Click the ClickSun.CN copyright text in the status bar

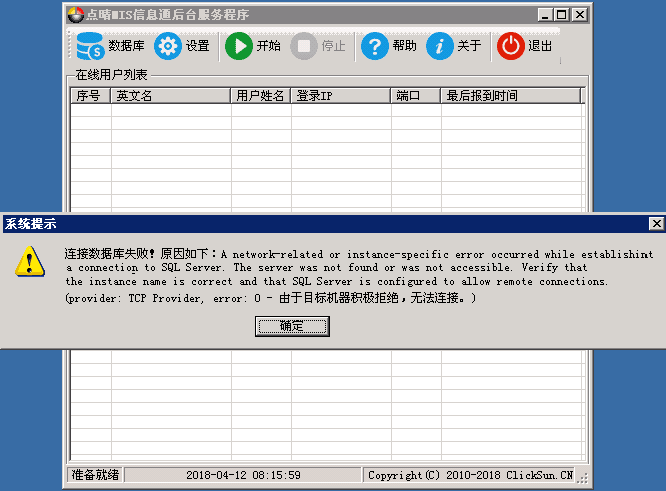click(470, 475)
